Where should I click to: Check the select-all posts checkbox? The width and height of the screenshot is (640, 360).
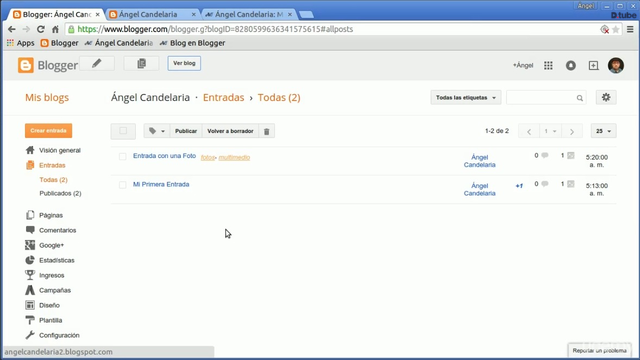pyautogui.click(x=123, y=131)
